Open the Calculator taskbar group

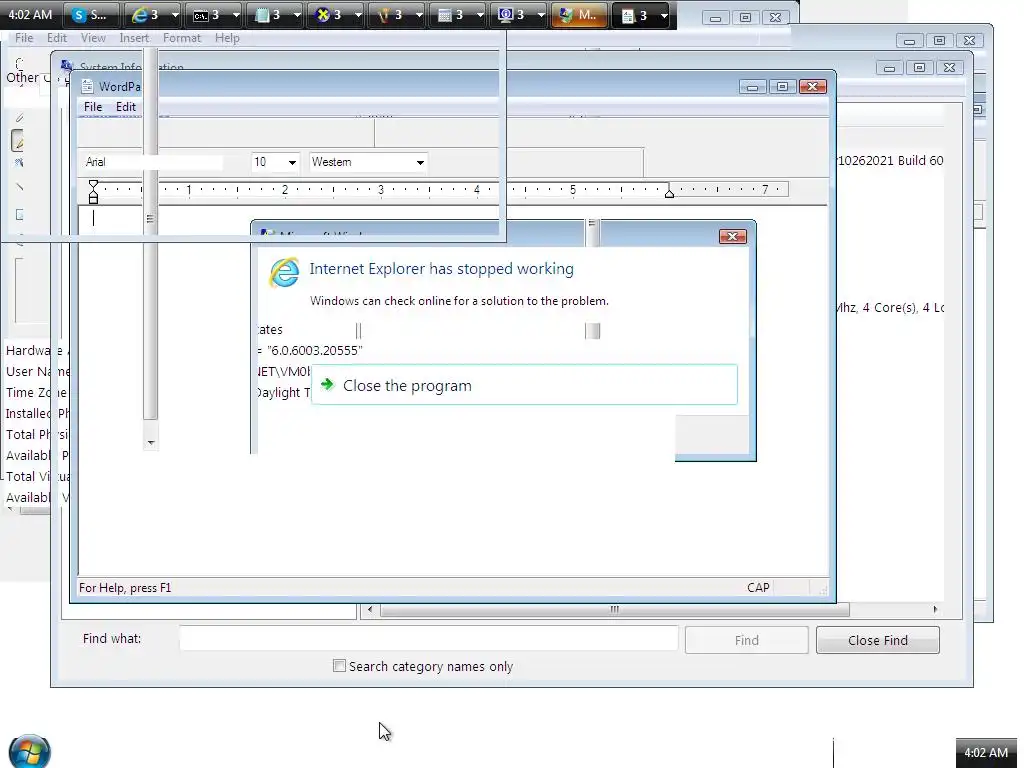pyautogui.click(x=457, y=15)
